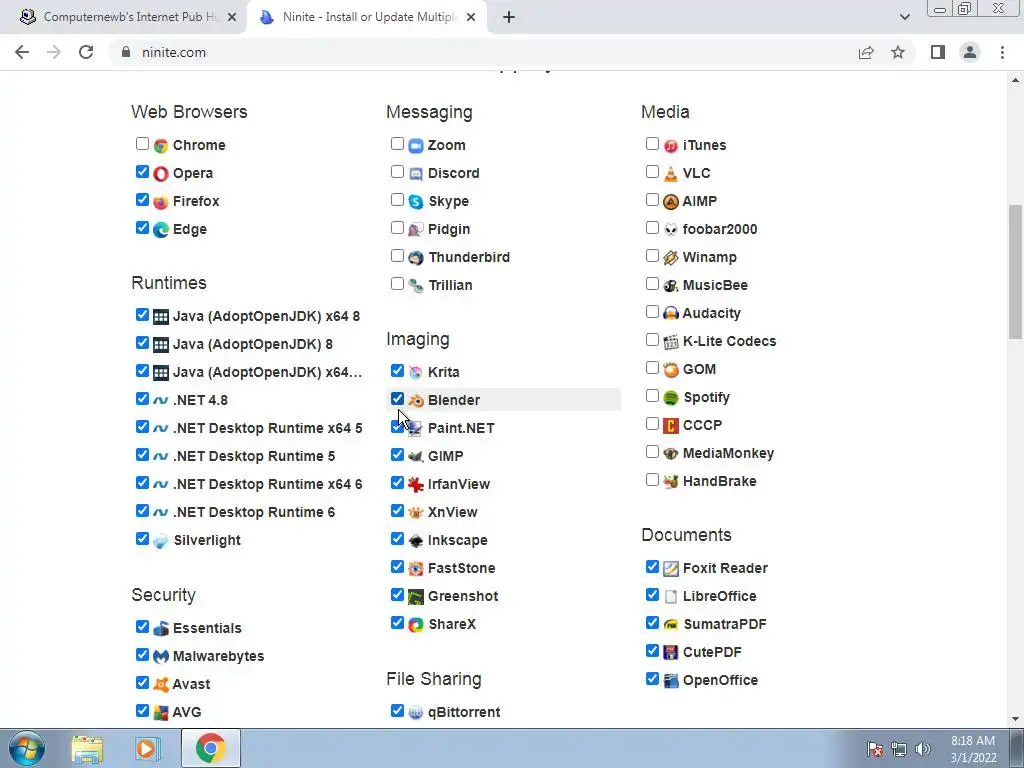The width and height of the screenshot is (1024, 768).
Task: Click the Edge logo icon
Action: coord(161,230)
